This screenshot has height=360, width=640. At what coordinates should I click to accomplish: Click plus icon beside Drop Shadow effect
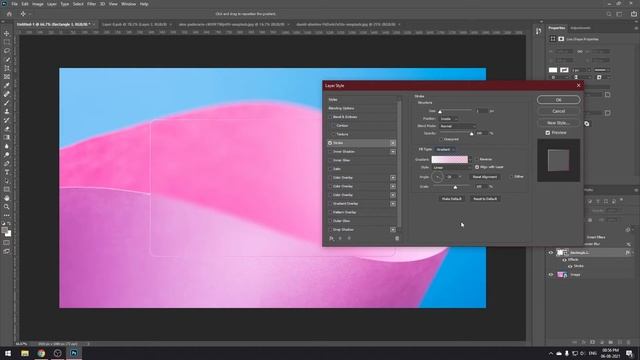click(x=393, y=230)
